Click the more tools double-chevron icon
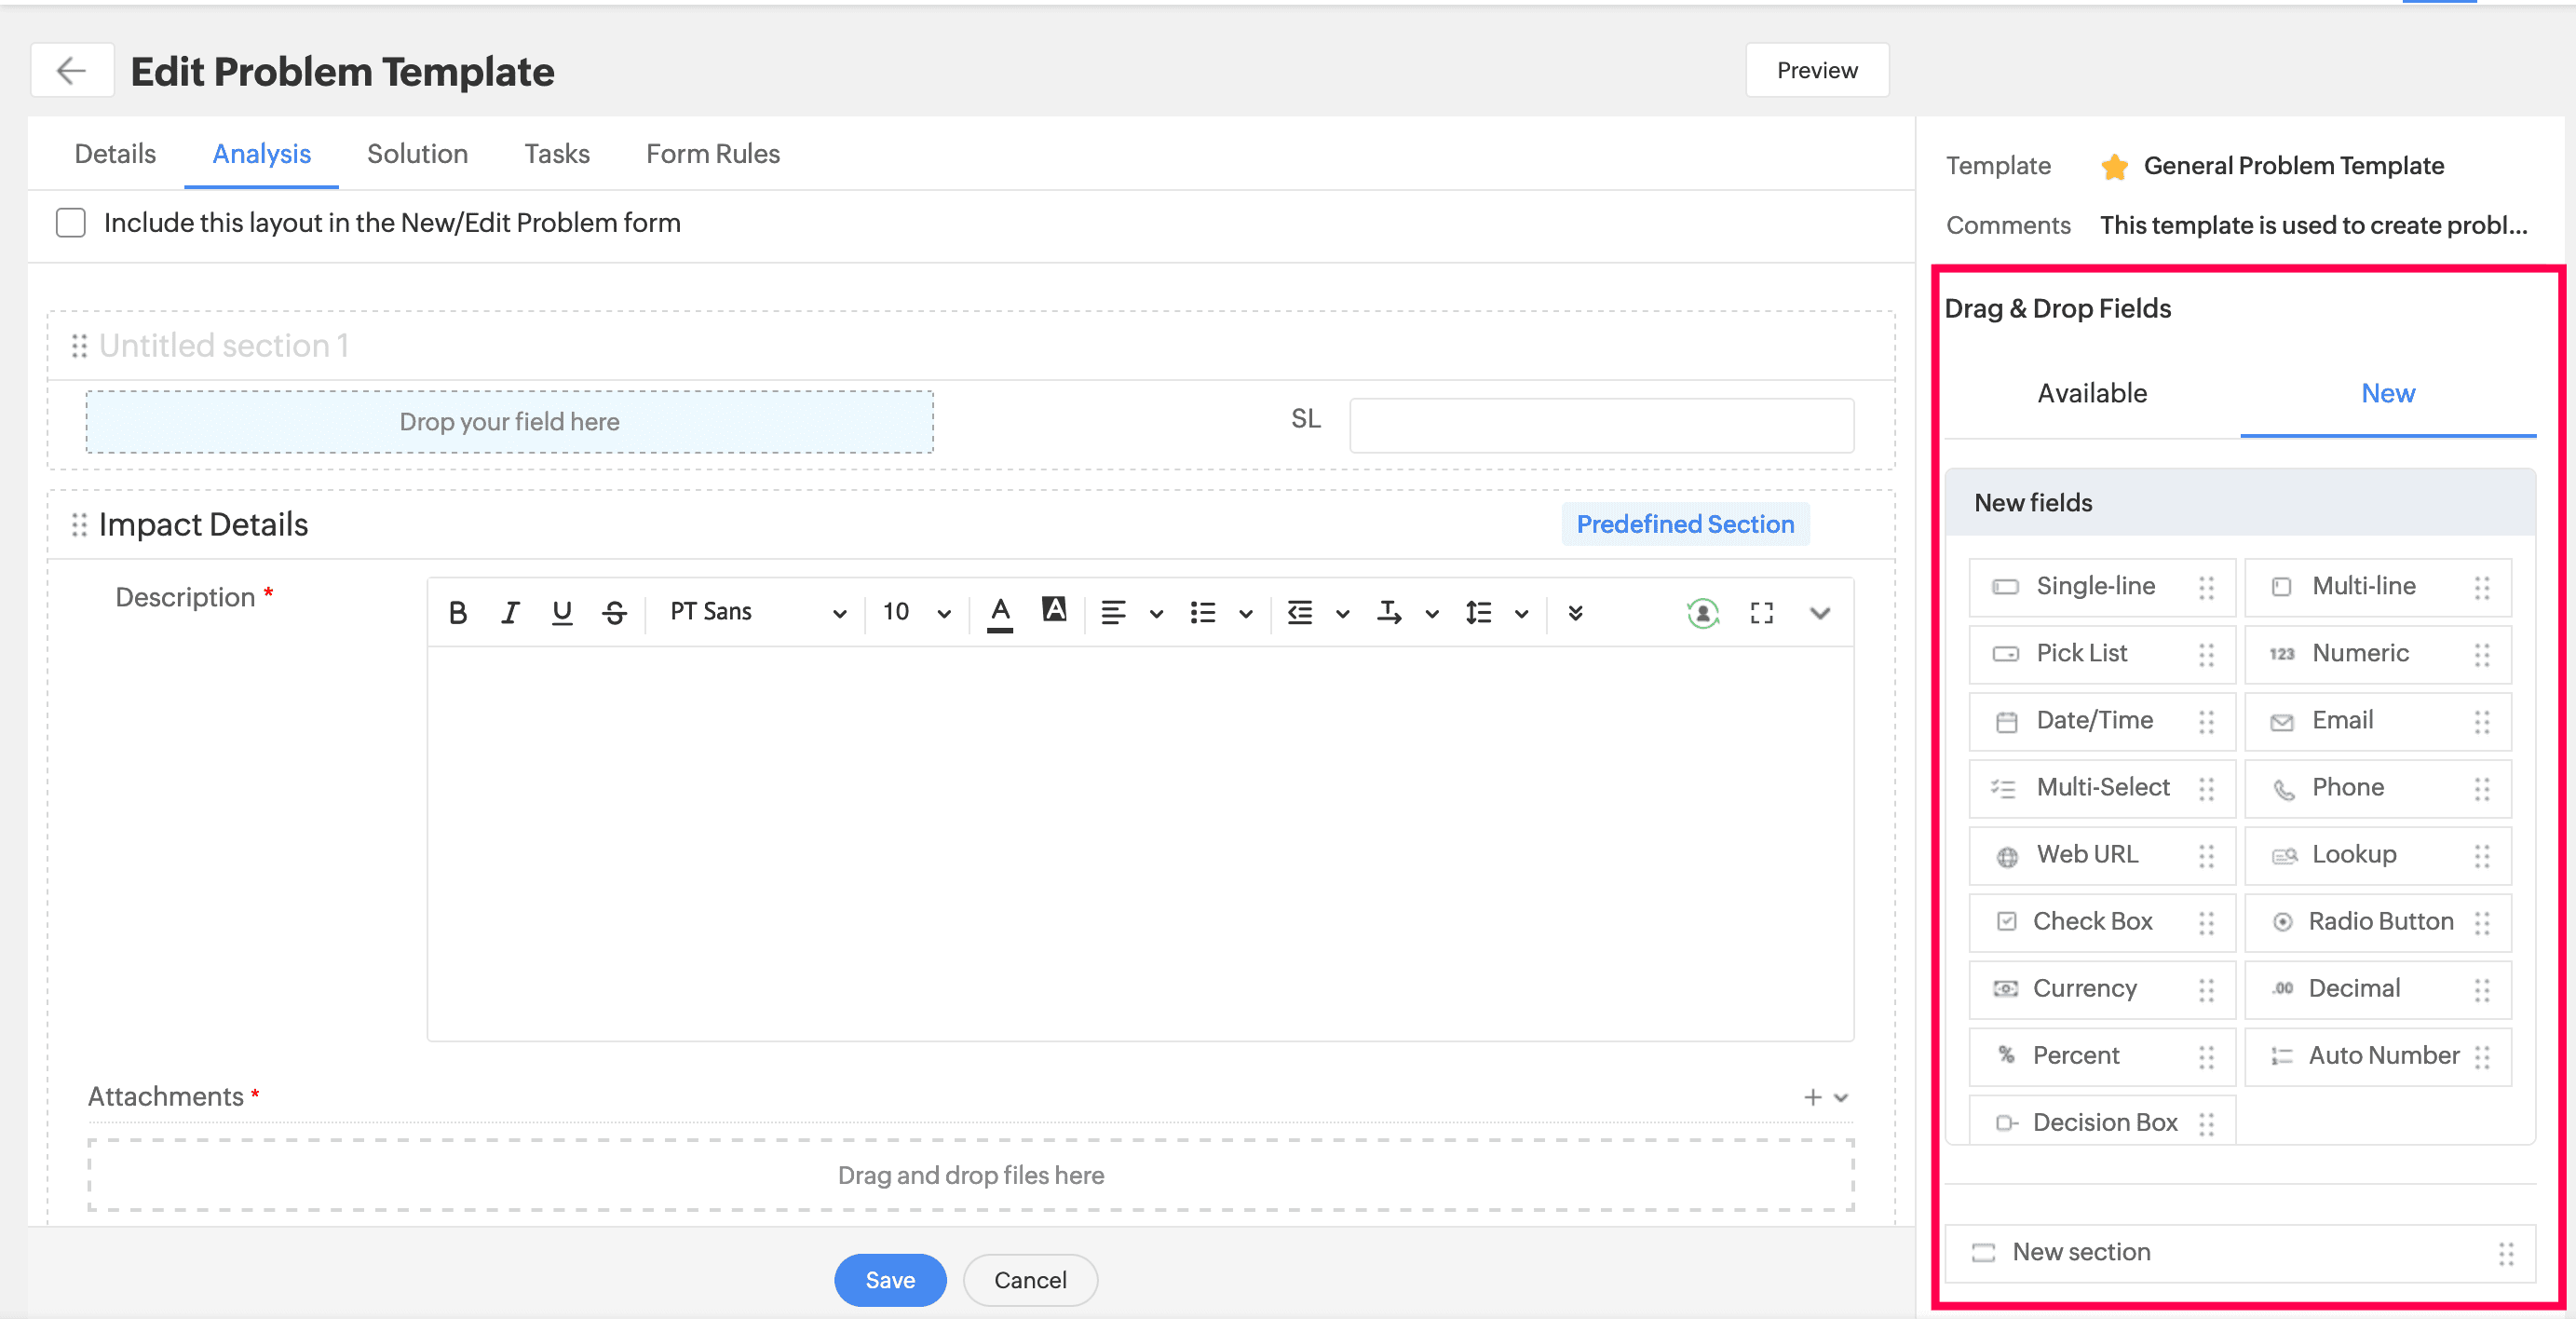The image size is (2576, 1319). tap(1575, 613)
